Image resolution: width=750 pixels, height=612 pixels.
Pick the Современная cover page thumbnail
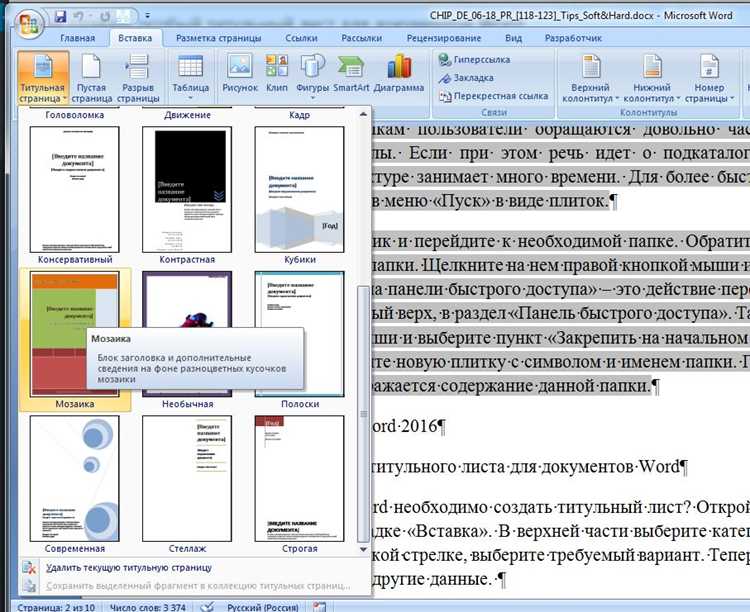[75, 478]
